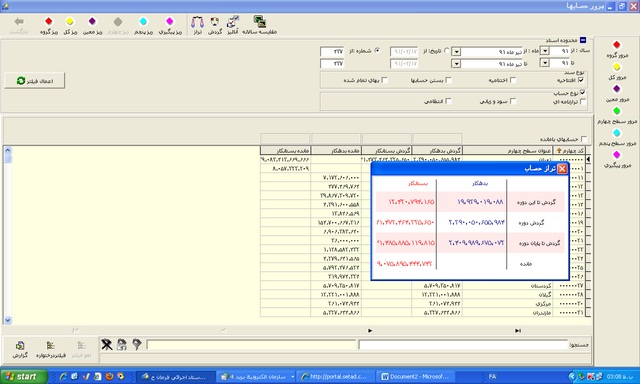Image resolution: width=640 pixels, height=384 pixels.
Task: Click the yellow 'ریز کل' diamond toolbar icon
Action: (x=70, y=21)
